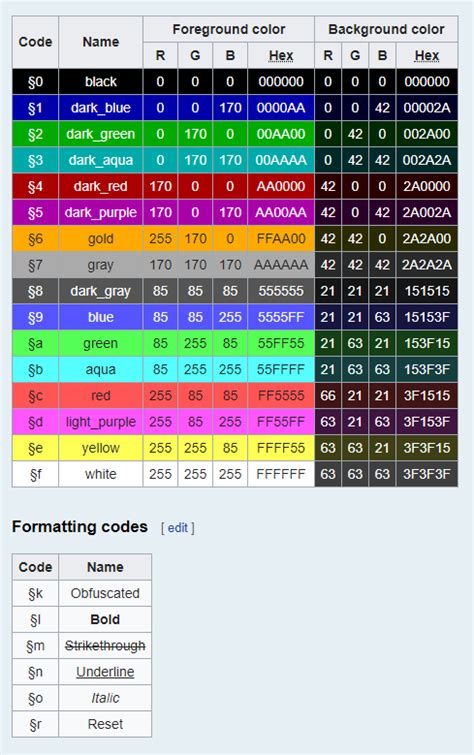Select the §r formatting code
Viewport: 474px width, 755px height.
(x=35, y=724)
